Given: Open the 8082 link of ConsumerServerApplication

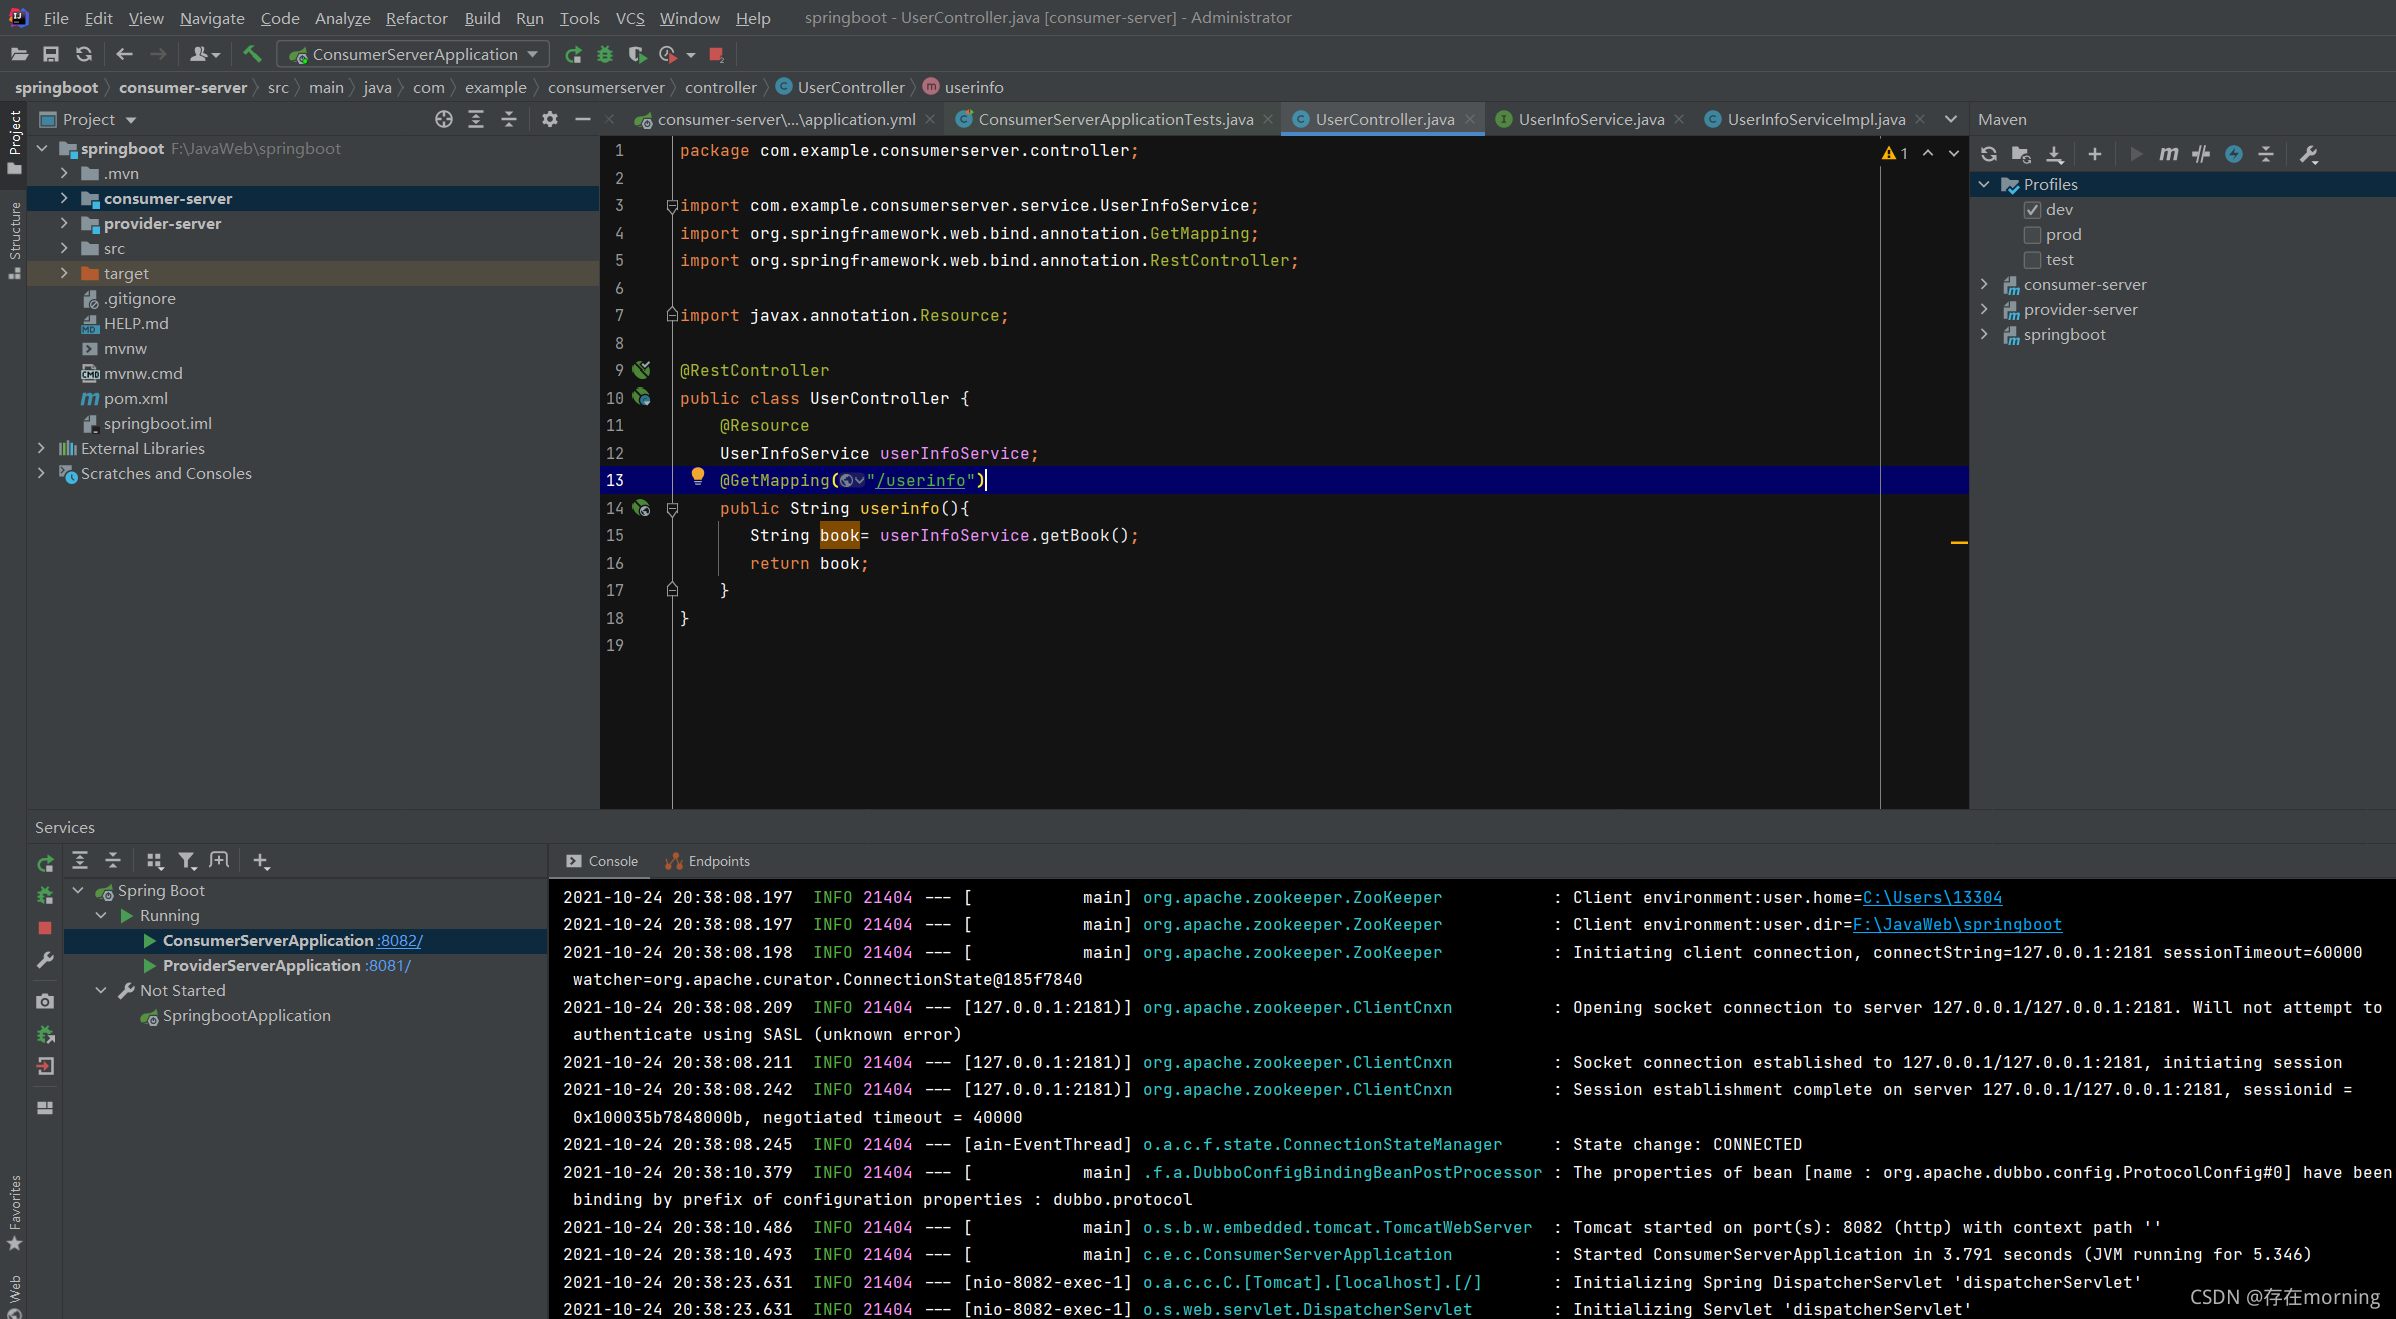Looking at the screenshot, I should point(399,940).
